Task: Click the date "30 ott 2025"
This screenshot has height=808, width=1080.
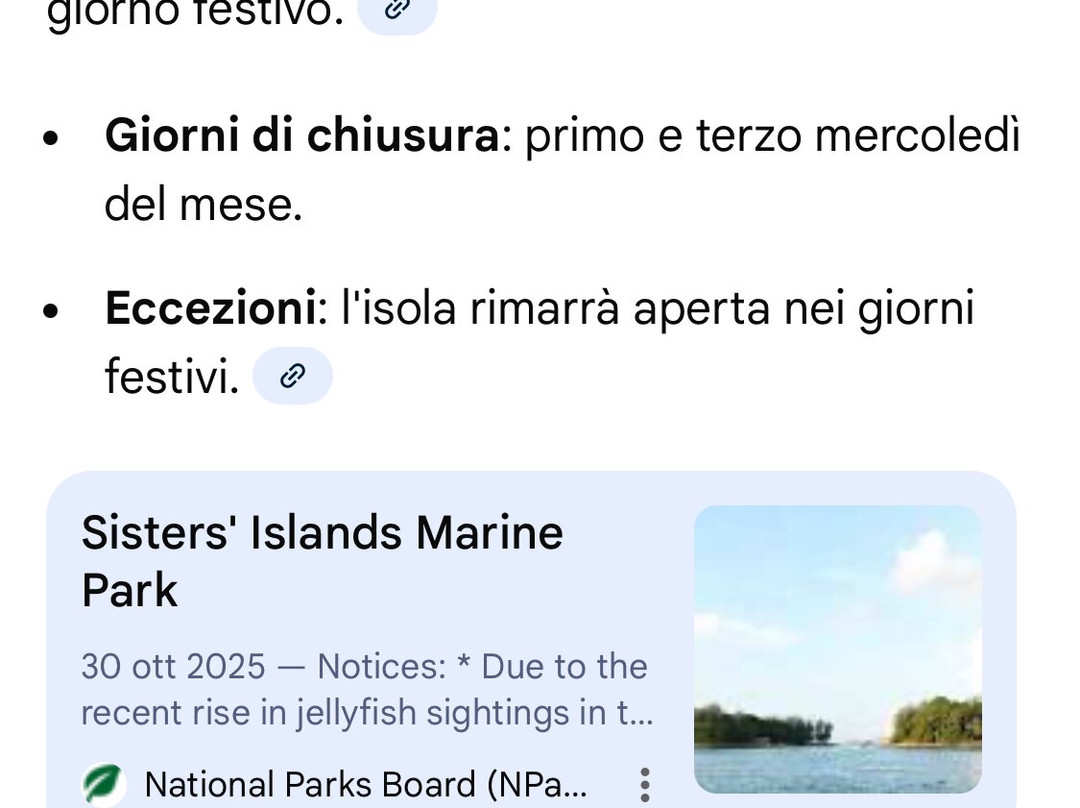Action: 173,666
